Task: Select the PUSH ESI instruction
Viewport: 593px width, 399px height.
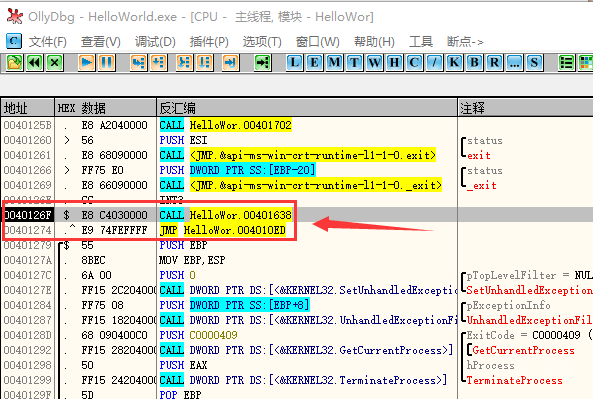Action: [x=183, y=140]
